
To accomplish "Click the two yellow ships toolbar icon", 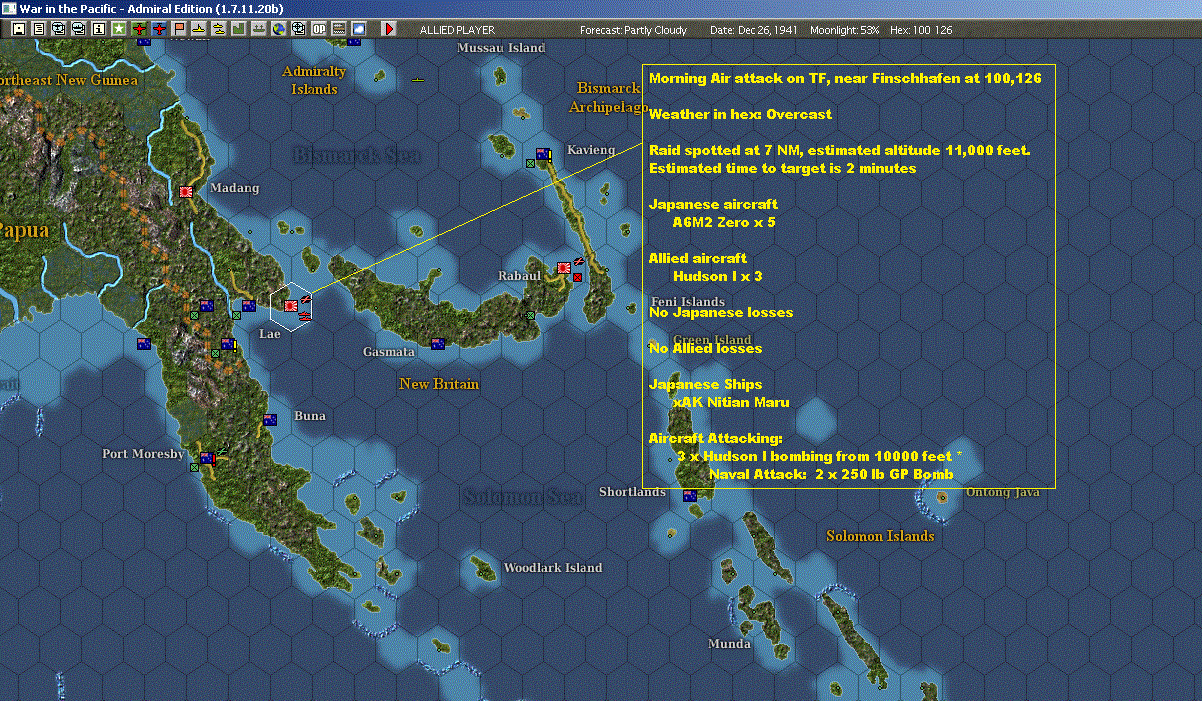I will [x=218, y=30].
